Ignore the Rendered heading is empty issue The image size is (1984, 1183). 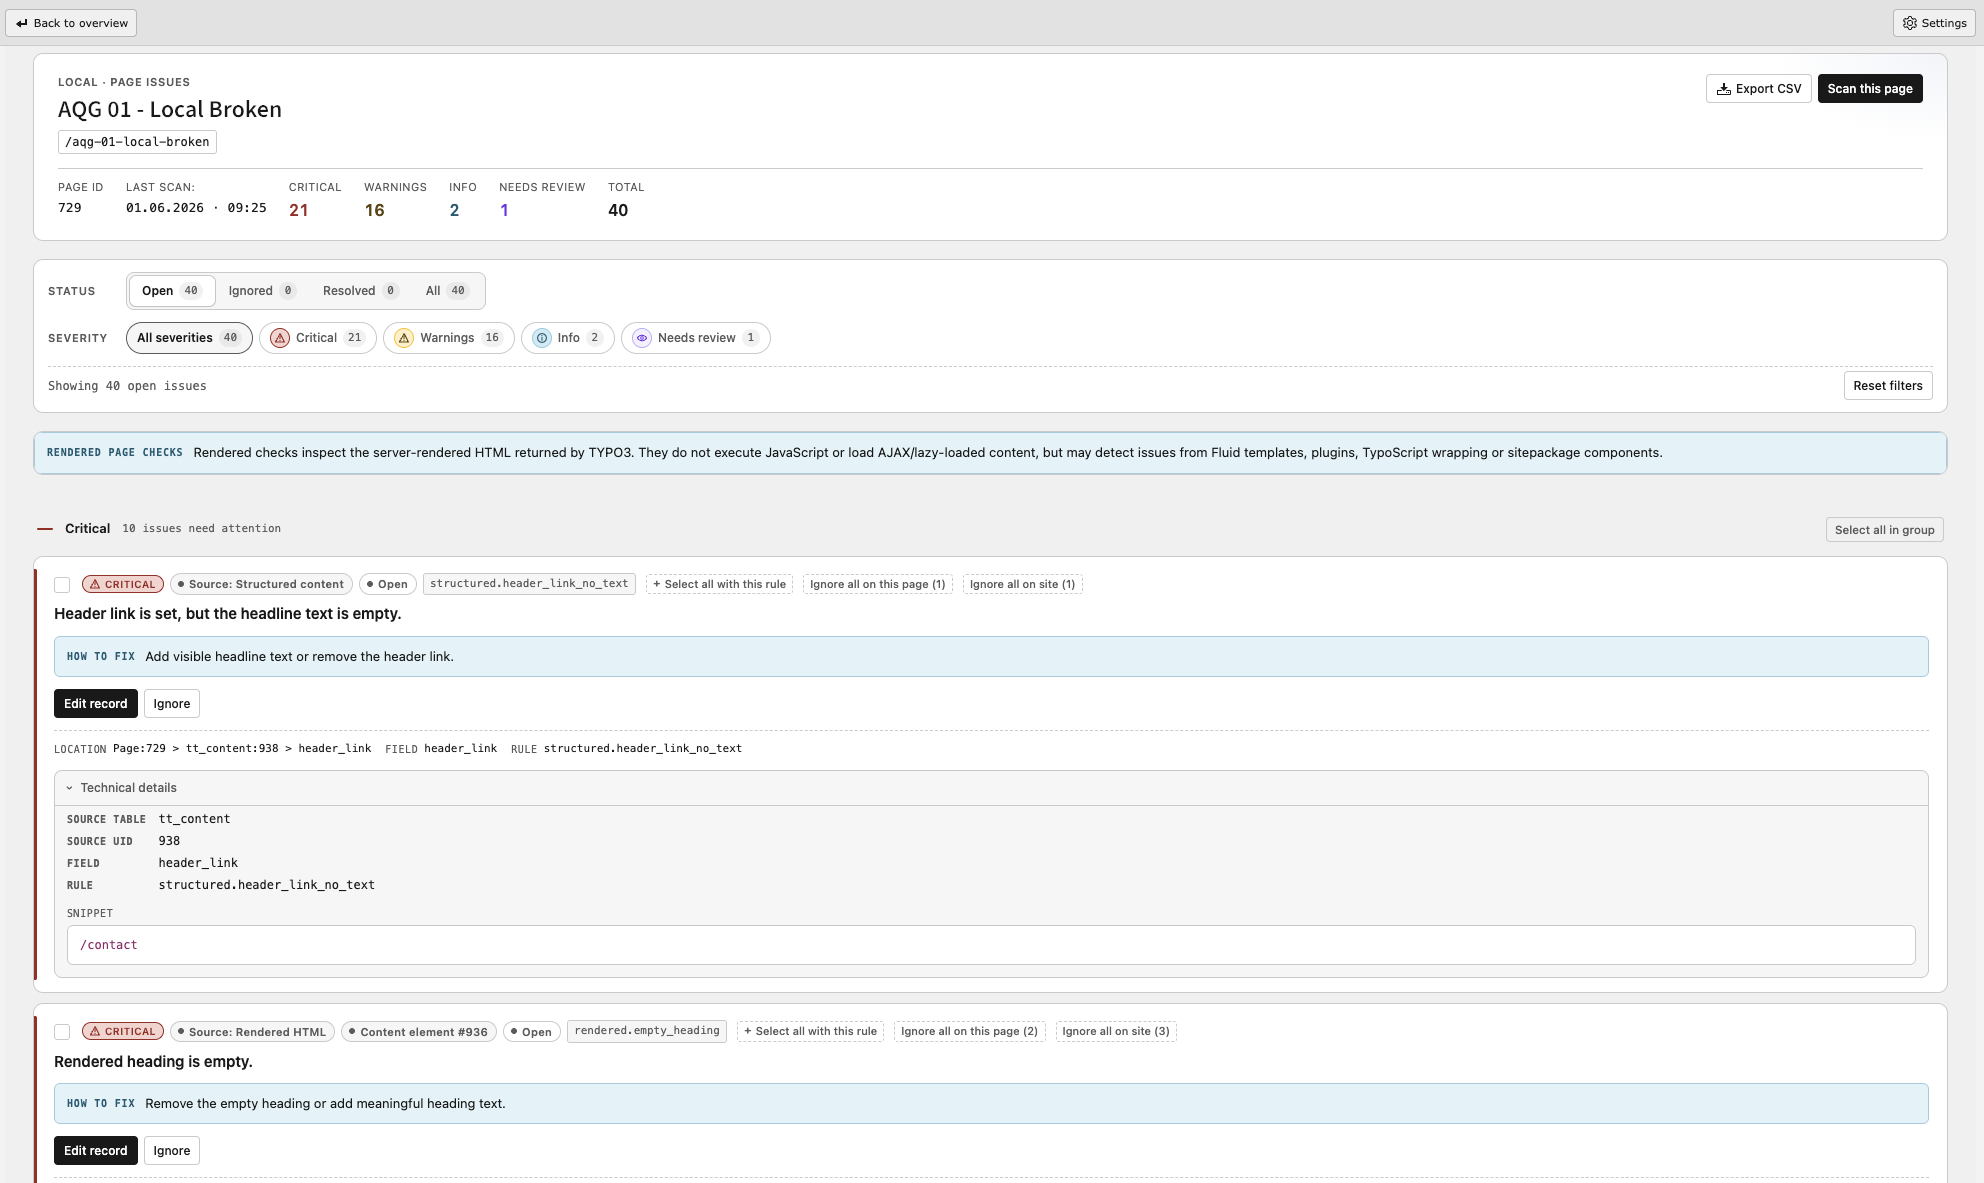pos(172,1151)
